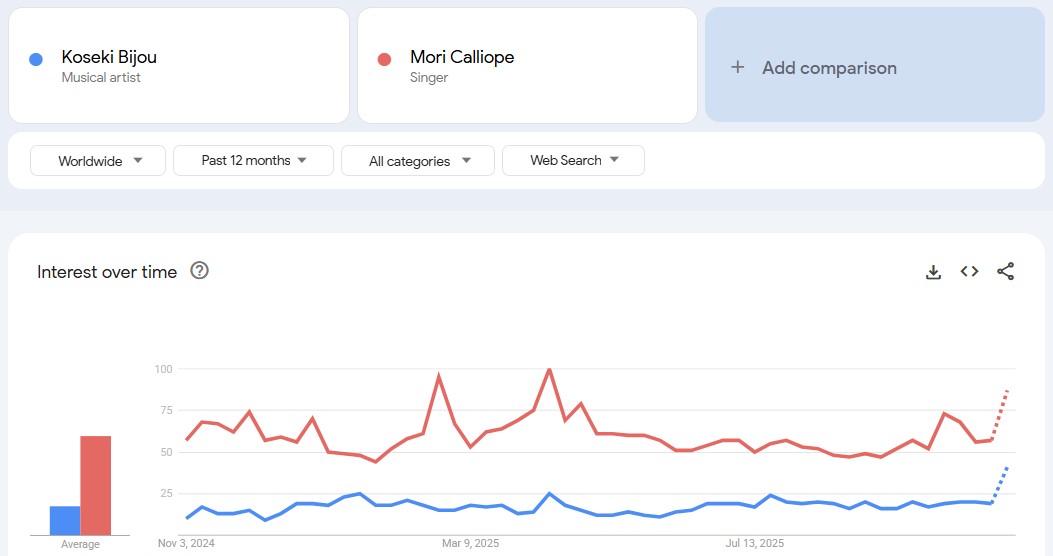Screen dimensions: 1053x556
Task: Click the red average bar for Mori Calliope
Action: [x=96, y=485]
